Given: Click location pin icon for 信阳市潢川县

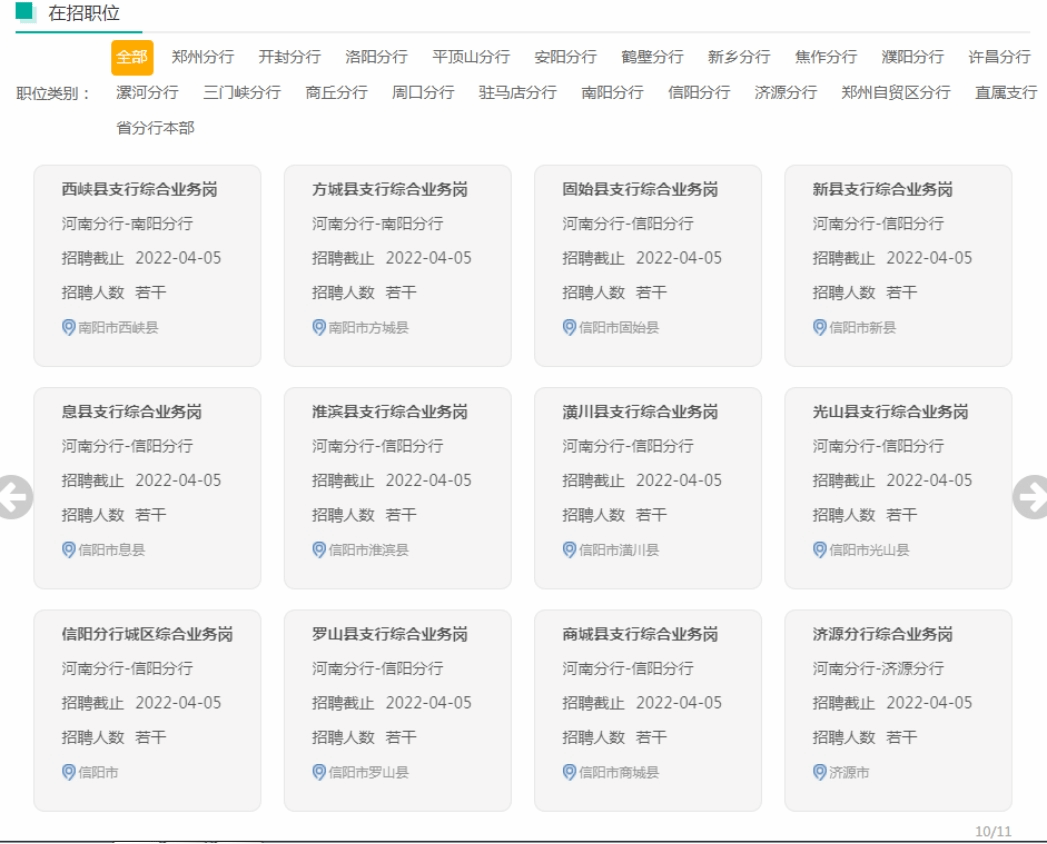Looking at the screenshot, I should [x=569, y=550].
